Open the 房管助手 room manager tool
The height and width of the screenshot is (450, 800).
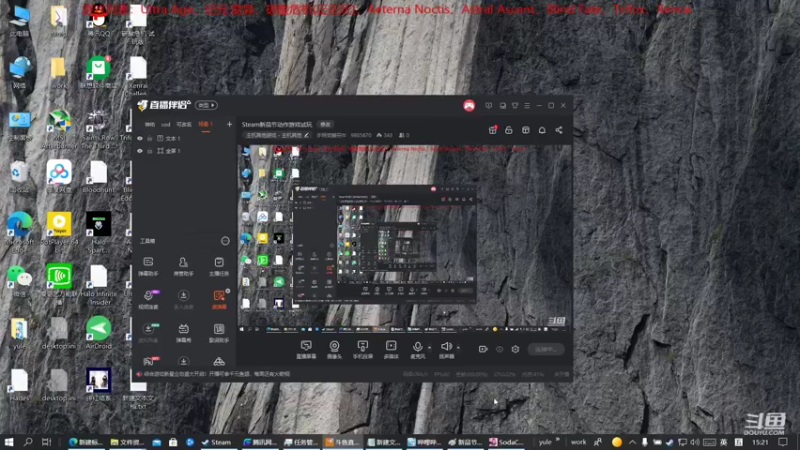[x=183, y=266]
